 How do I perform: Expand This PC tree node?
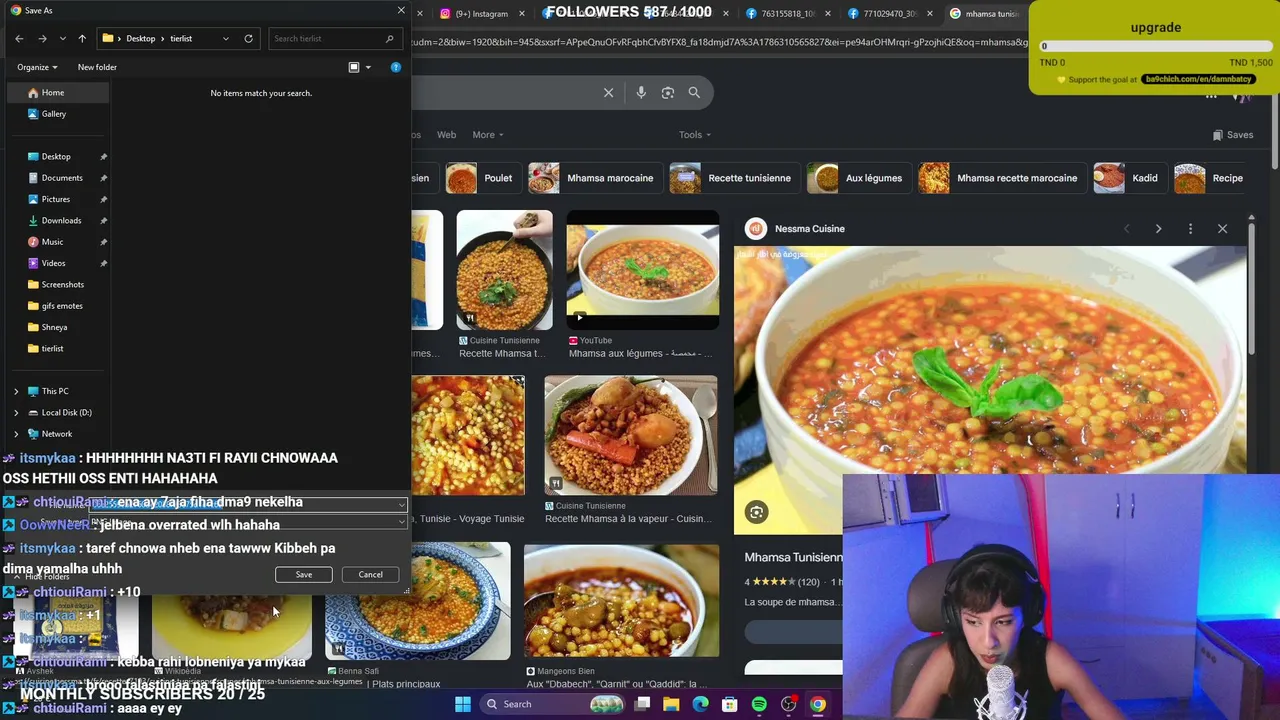(x=16, y=391)
